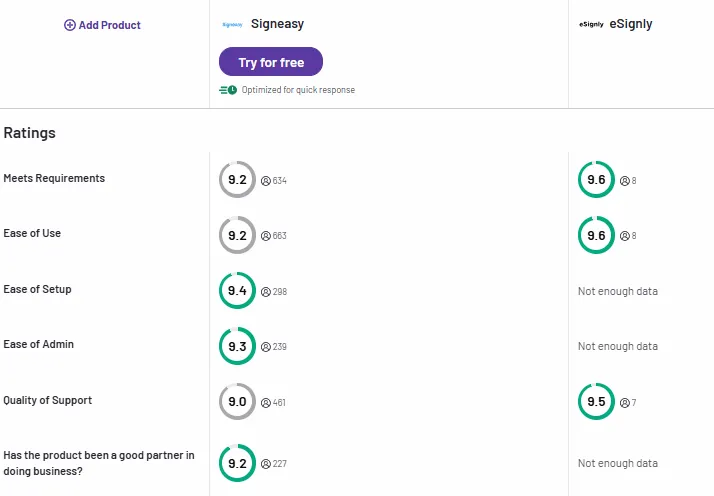This screenshot has height=496, width=714.
Task: Click the good partner in doing business label
Action: click(x=99, y=463)
